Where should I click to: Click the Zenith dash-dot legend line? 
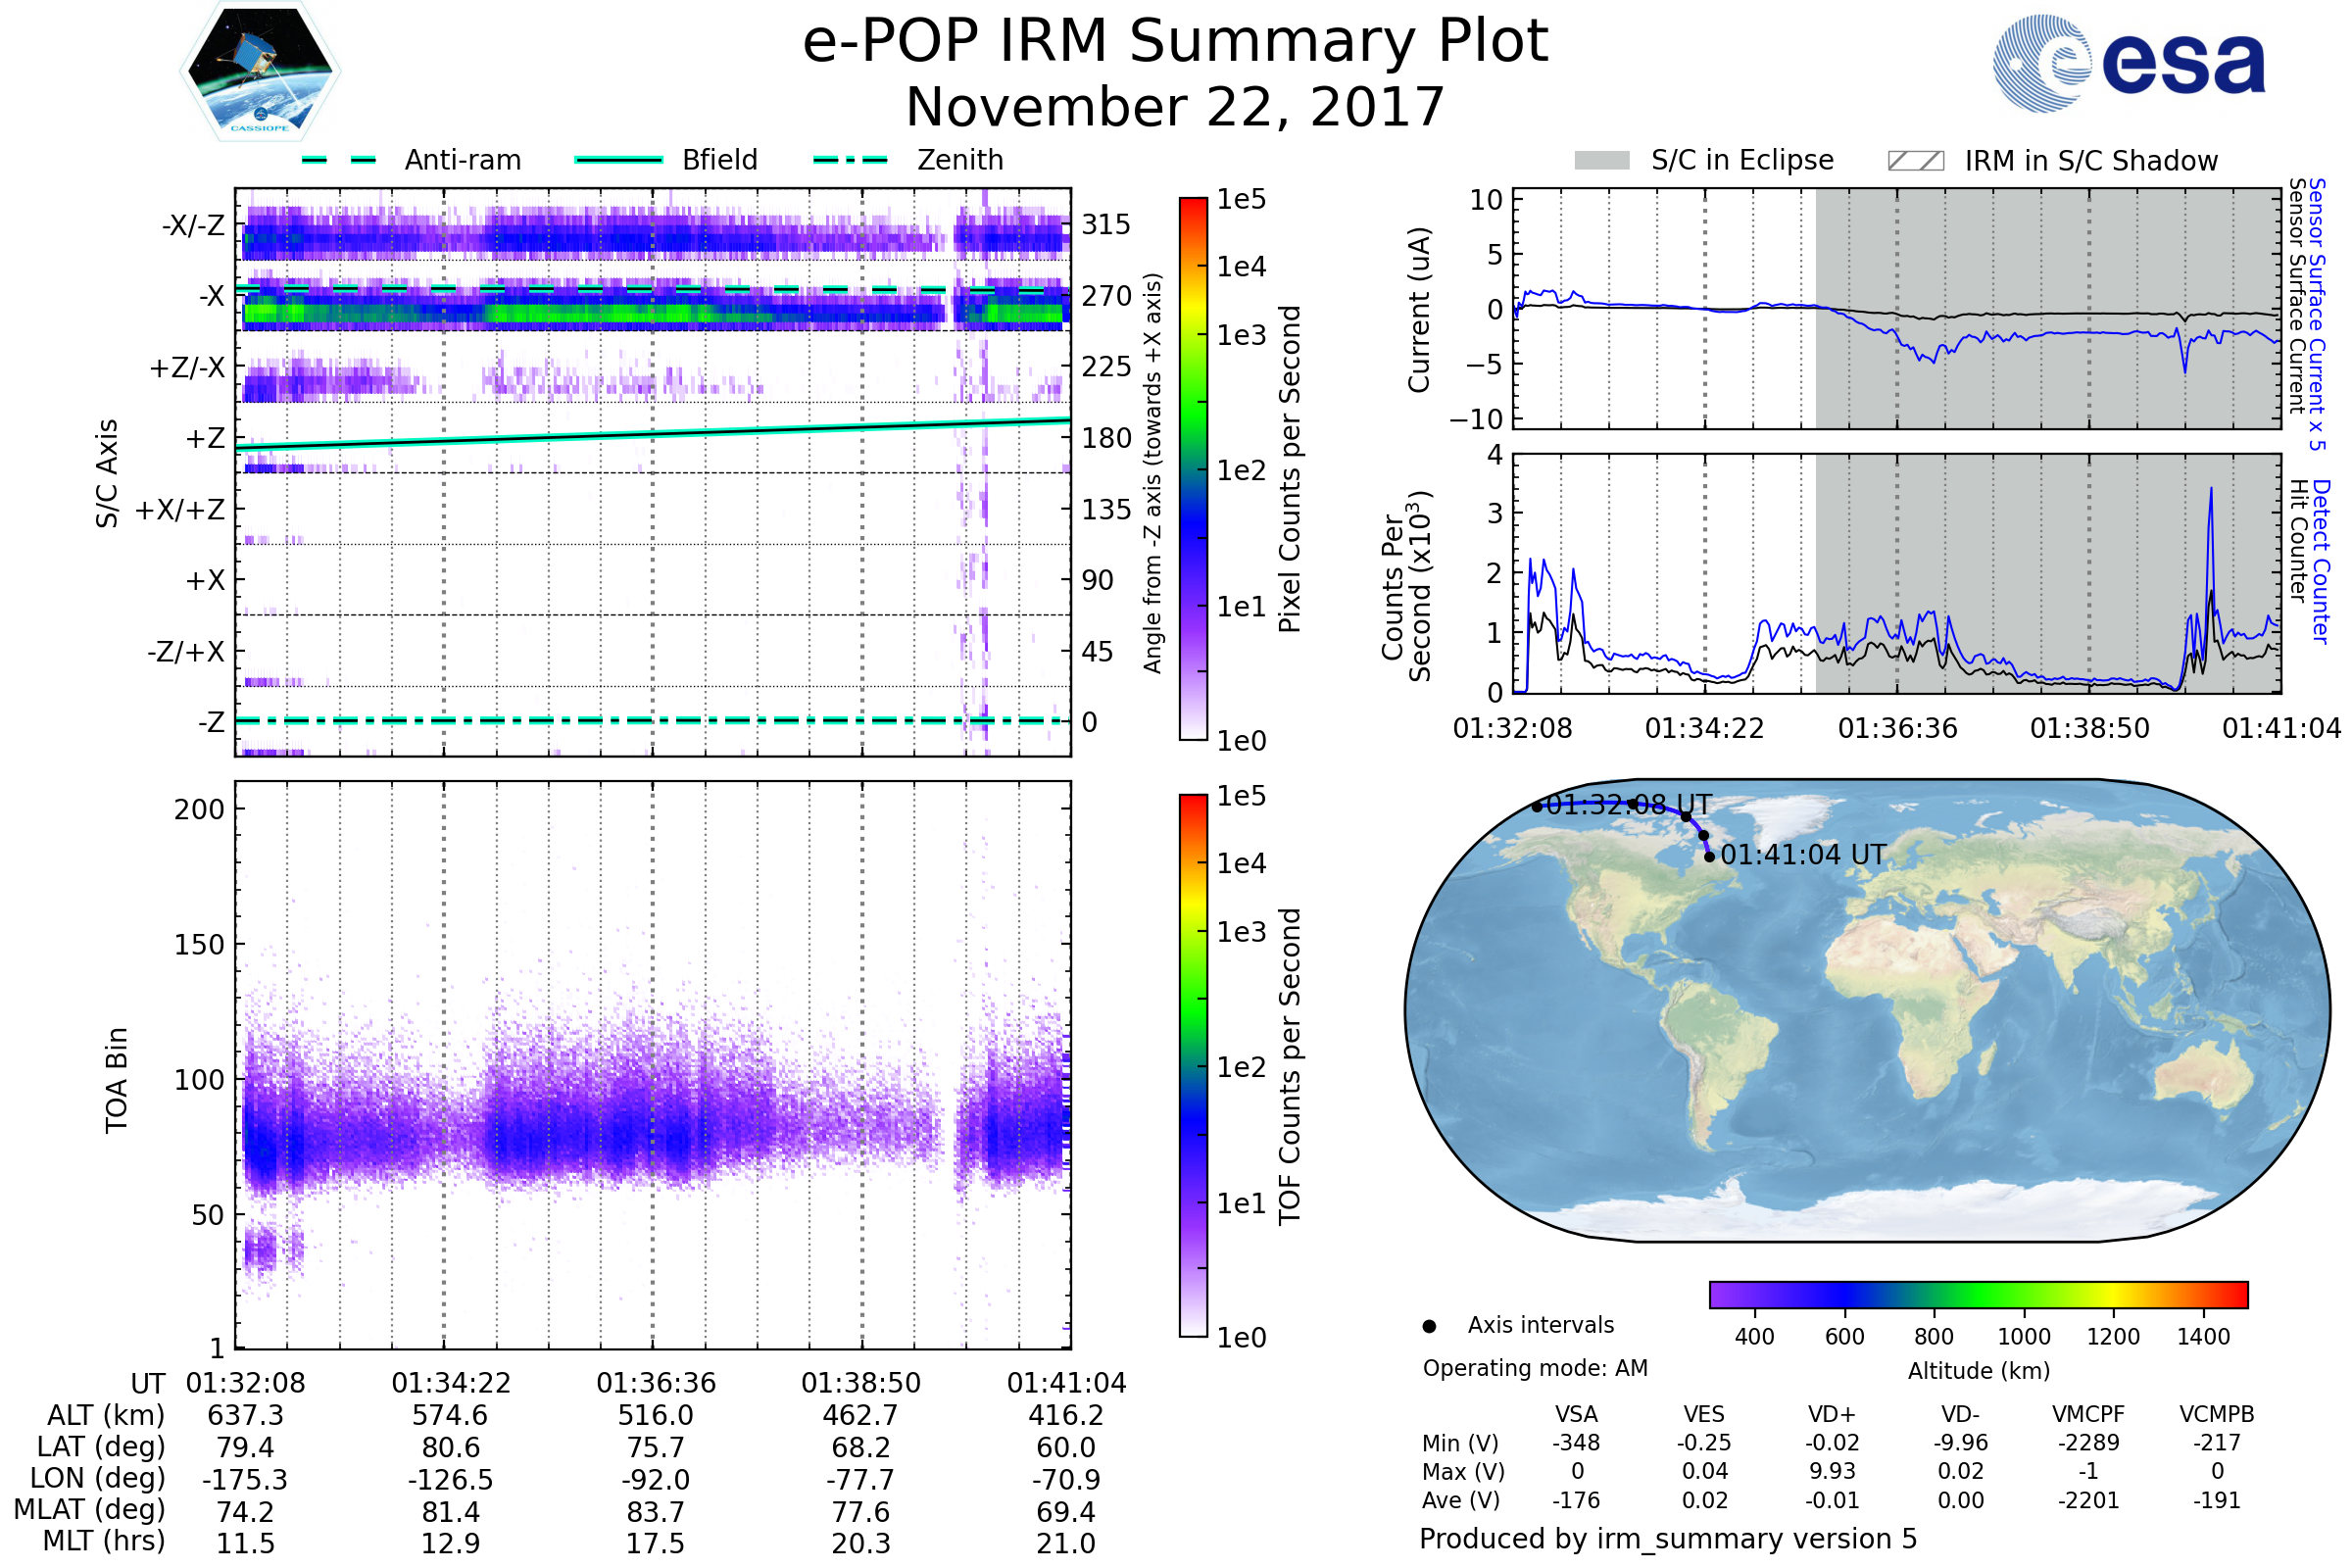pyautogui.click(x=850, y=160)
